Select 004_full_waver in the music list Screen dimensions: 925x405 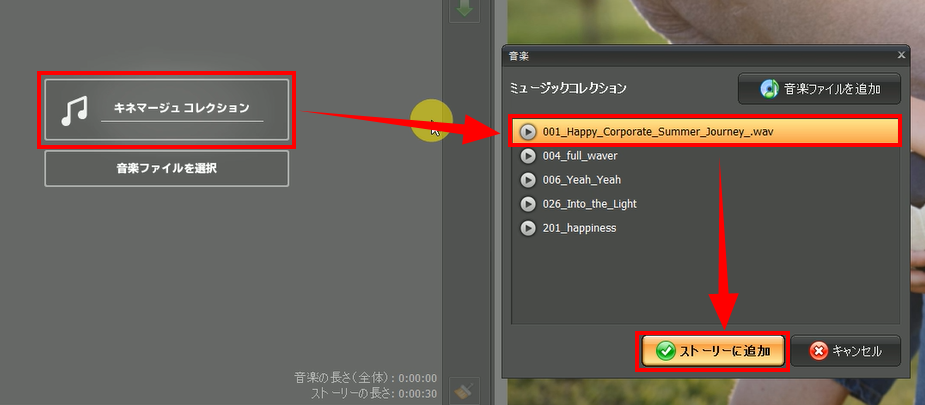580,156
